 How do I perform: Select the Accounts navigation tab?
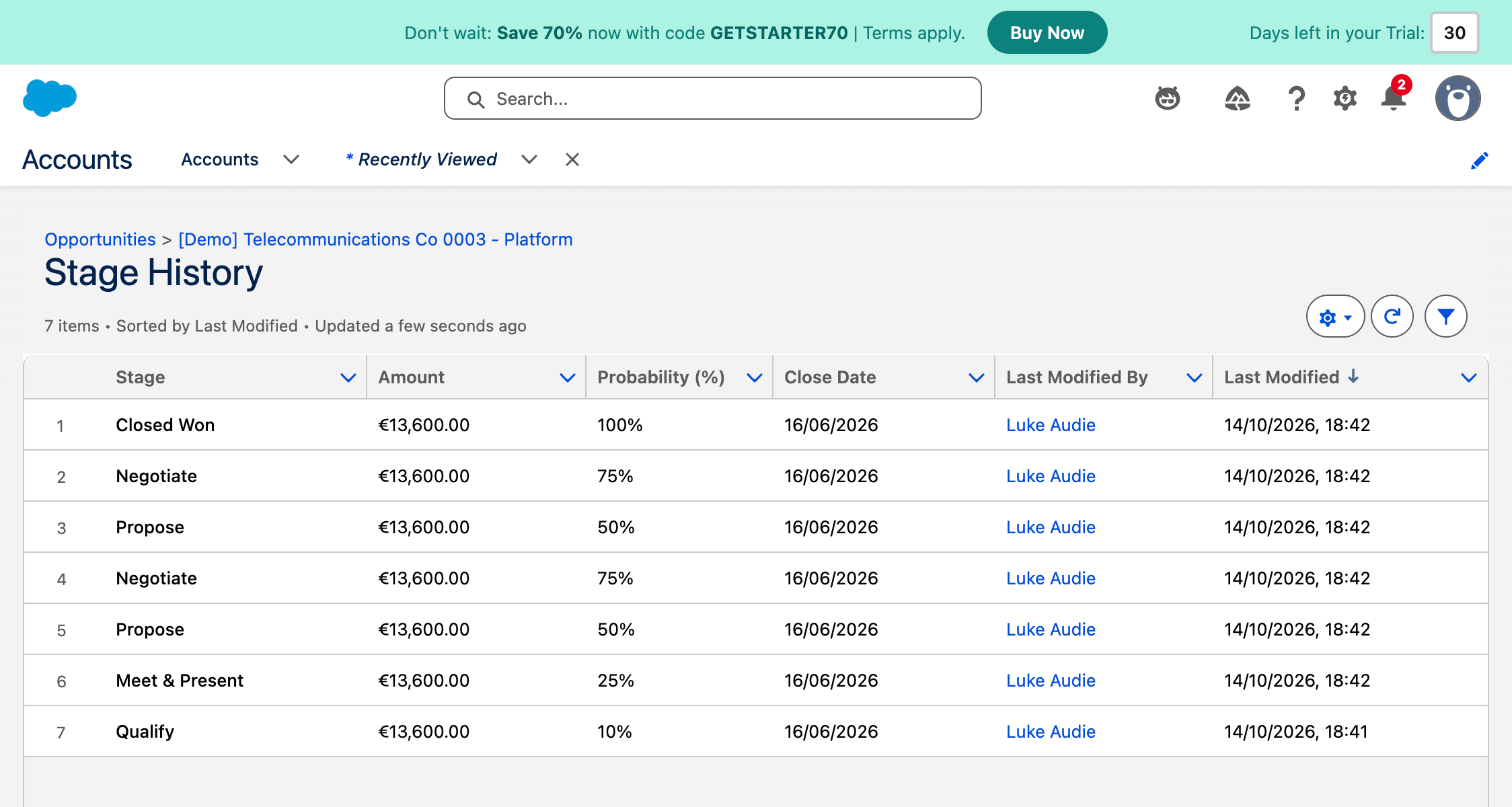click(x=220, y=160)
